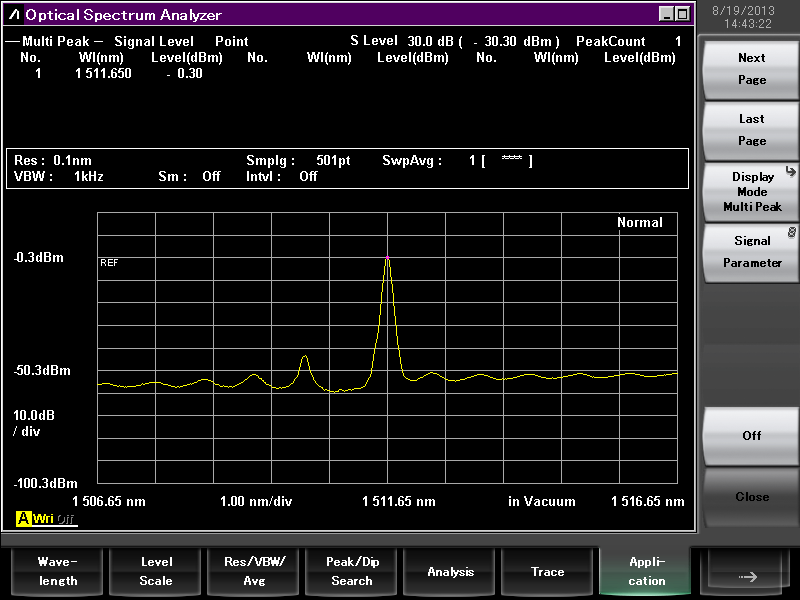
Task: Maximize the Optical Spectrum Analyzer window
Action: [682, 14]
